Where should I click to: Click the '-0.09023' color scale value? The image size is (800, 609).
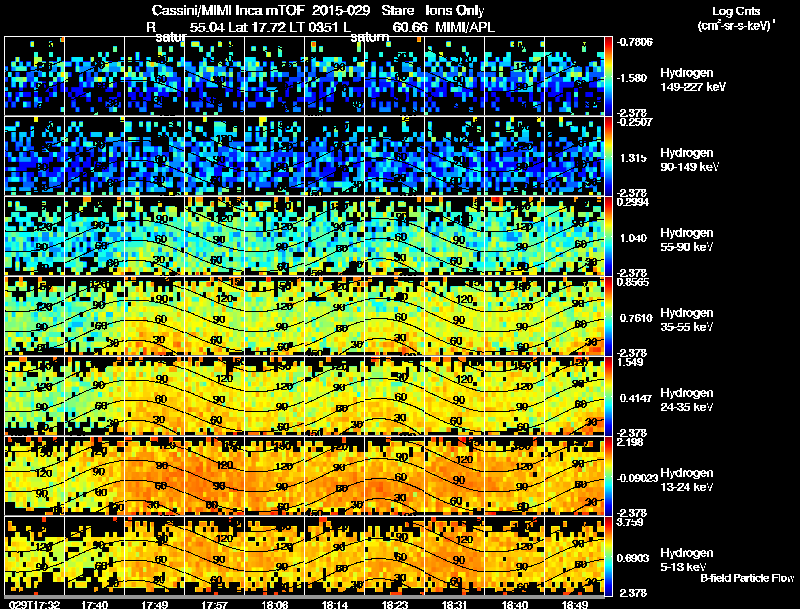click(x=637, y=478)
